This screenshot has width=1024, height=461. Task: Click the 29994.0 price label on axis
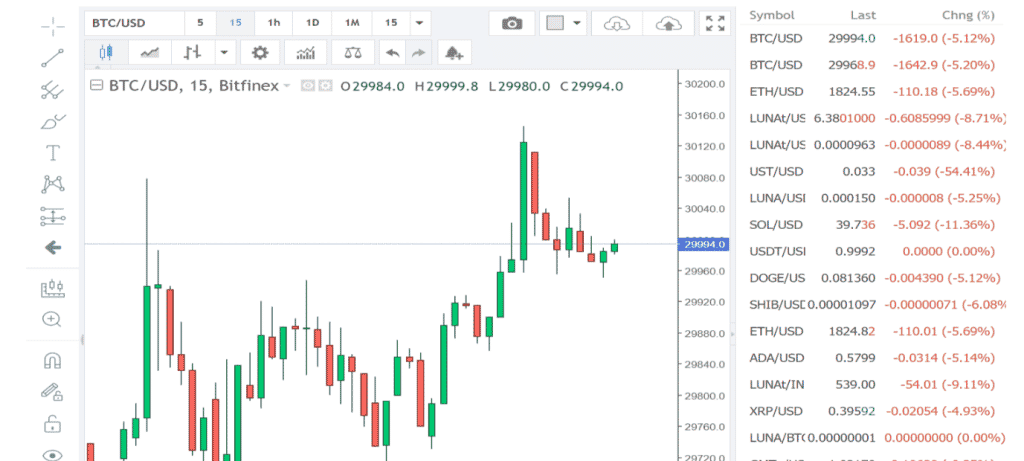pyautogui.click(x=704, y=244)
